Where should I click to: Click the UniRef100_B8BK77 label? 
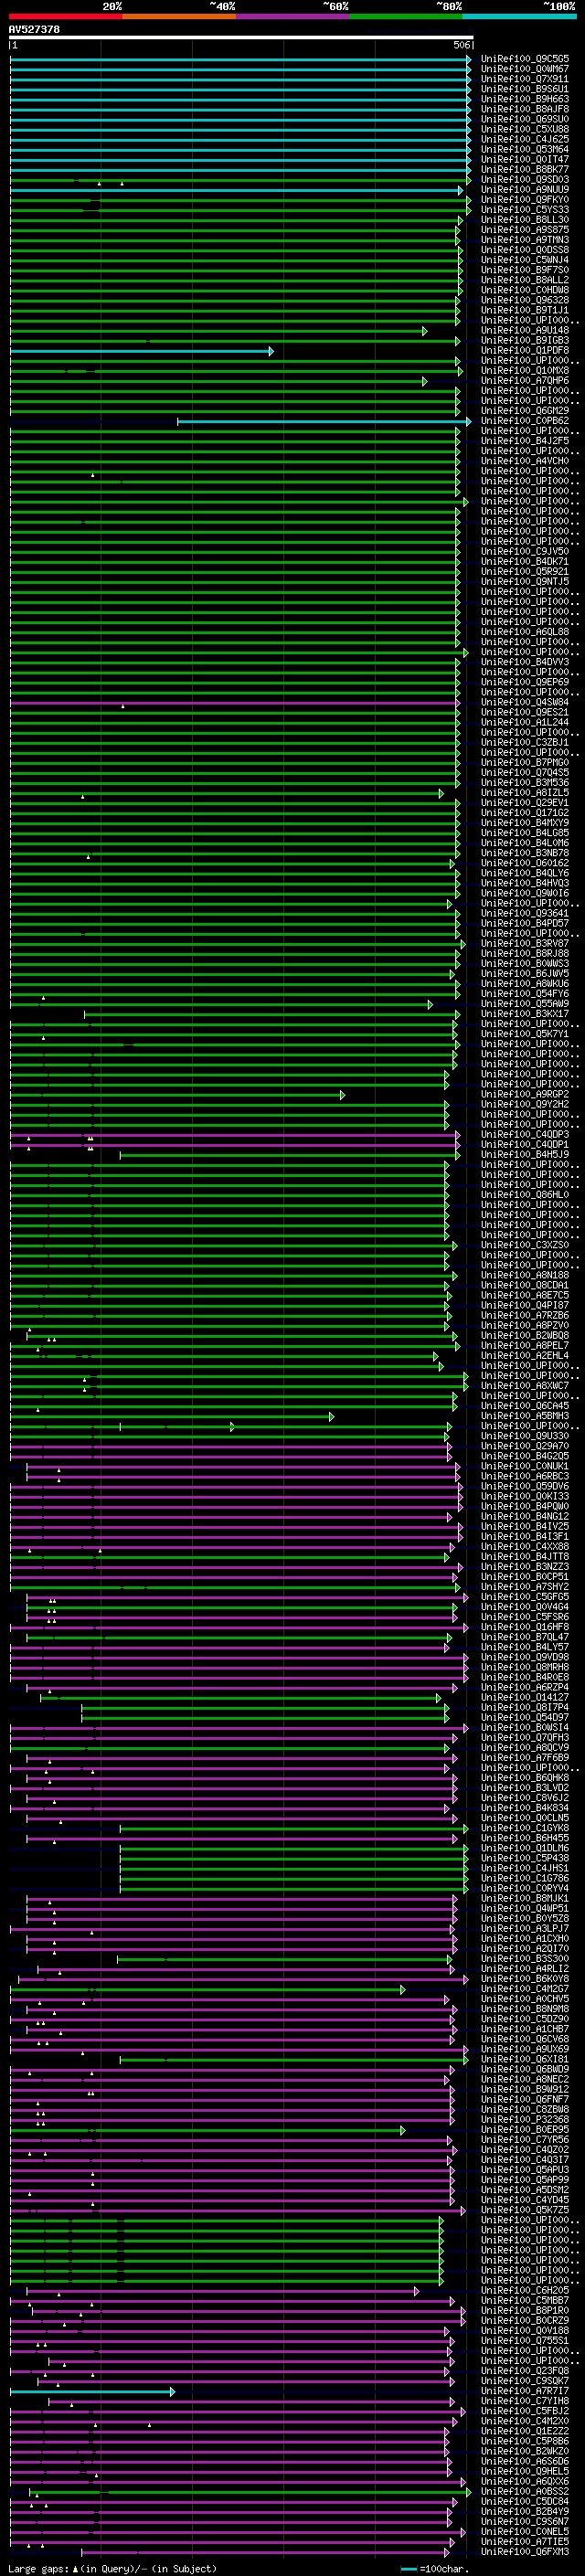[x=524, y=169]
